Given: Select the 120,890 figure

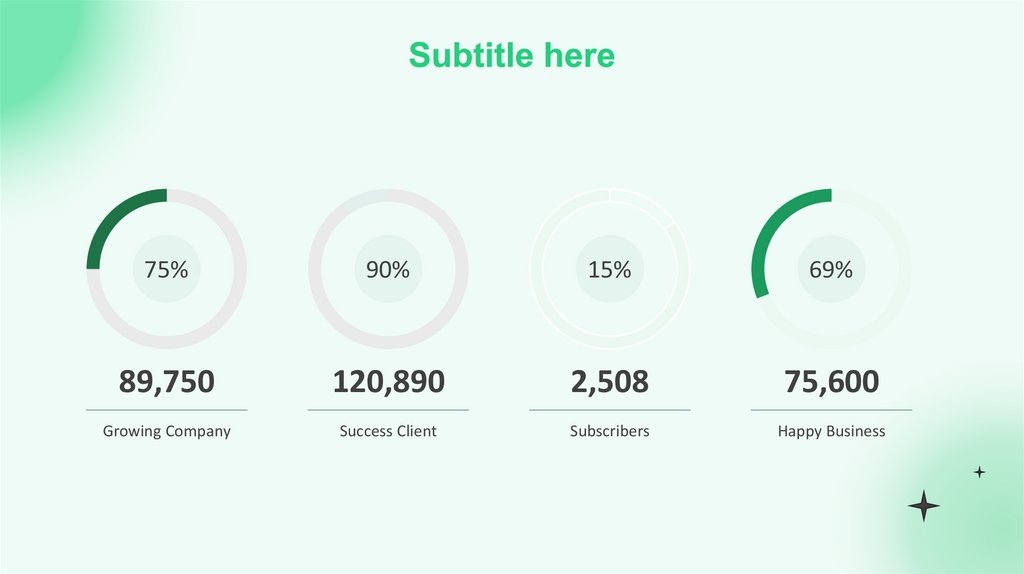Looking at the screenshot, I should click(388, 381).
